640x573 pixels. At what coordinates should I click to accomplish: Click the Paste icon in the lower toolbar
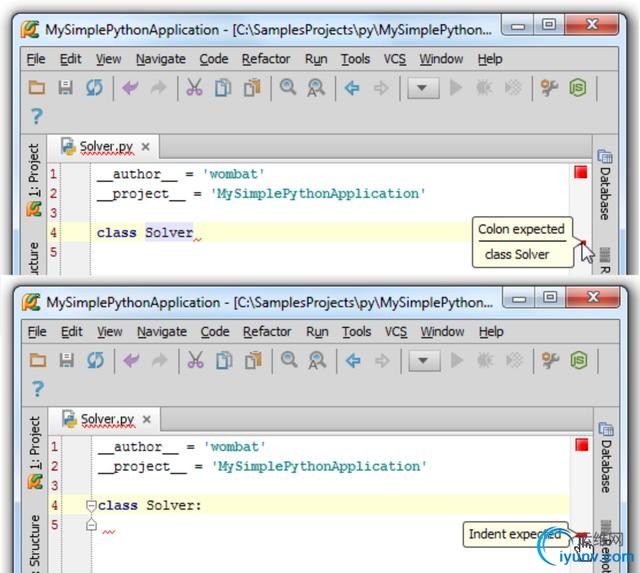coord(253,360)
